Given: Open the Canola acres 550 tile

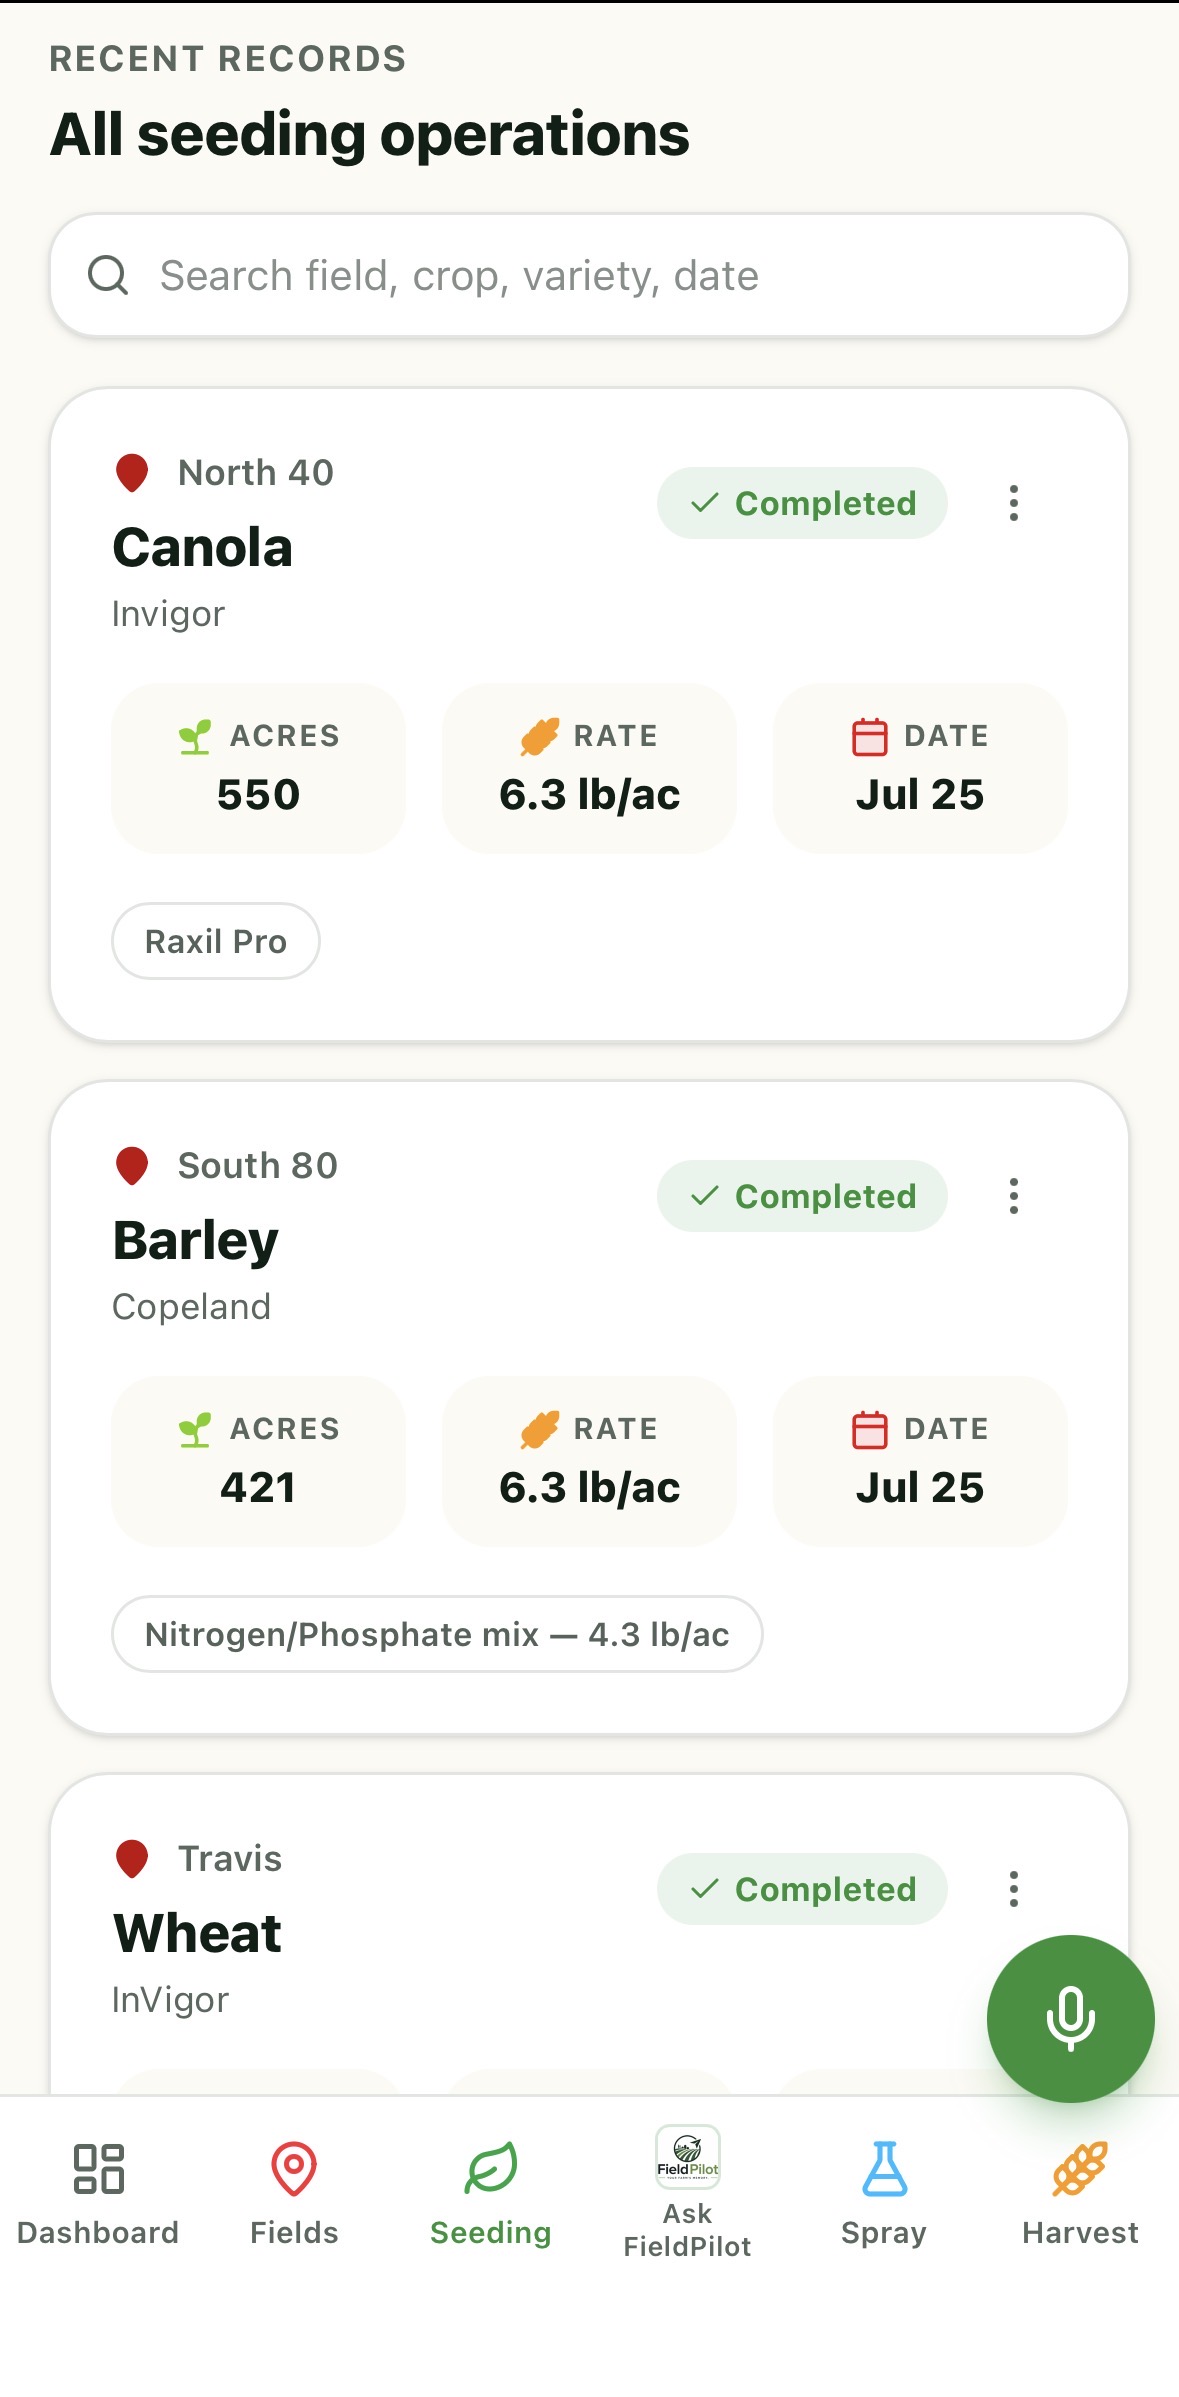Looking at the screenshot, I should 259,768.
